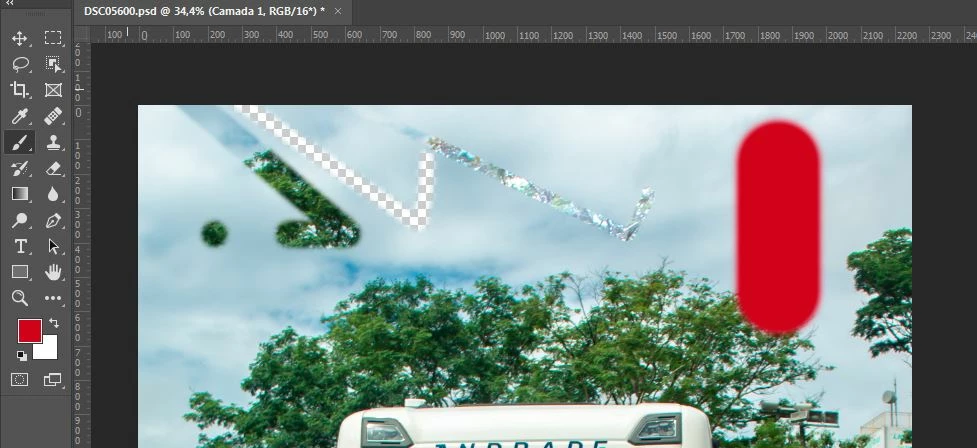Select the Lasso tool
The height and width of the screenshot is (448, 977).
[x=19, y=64]
